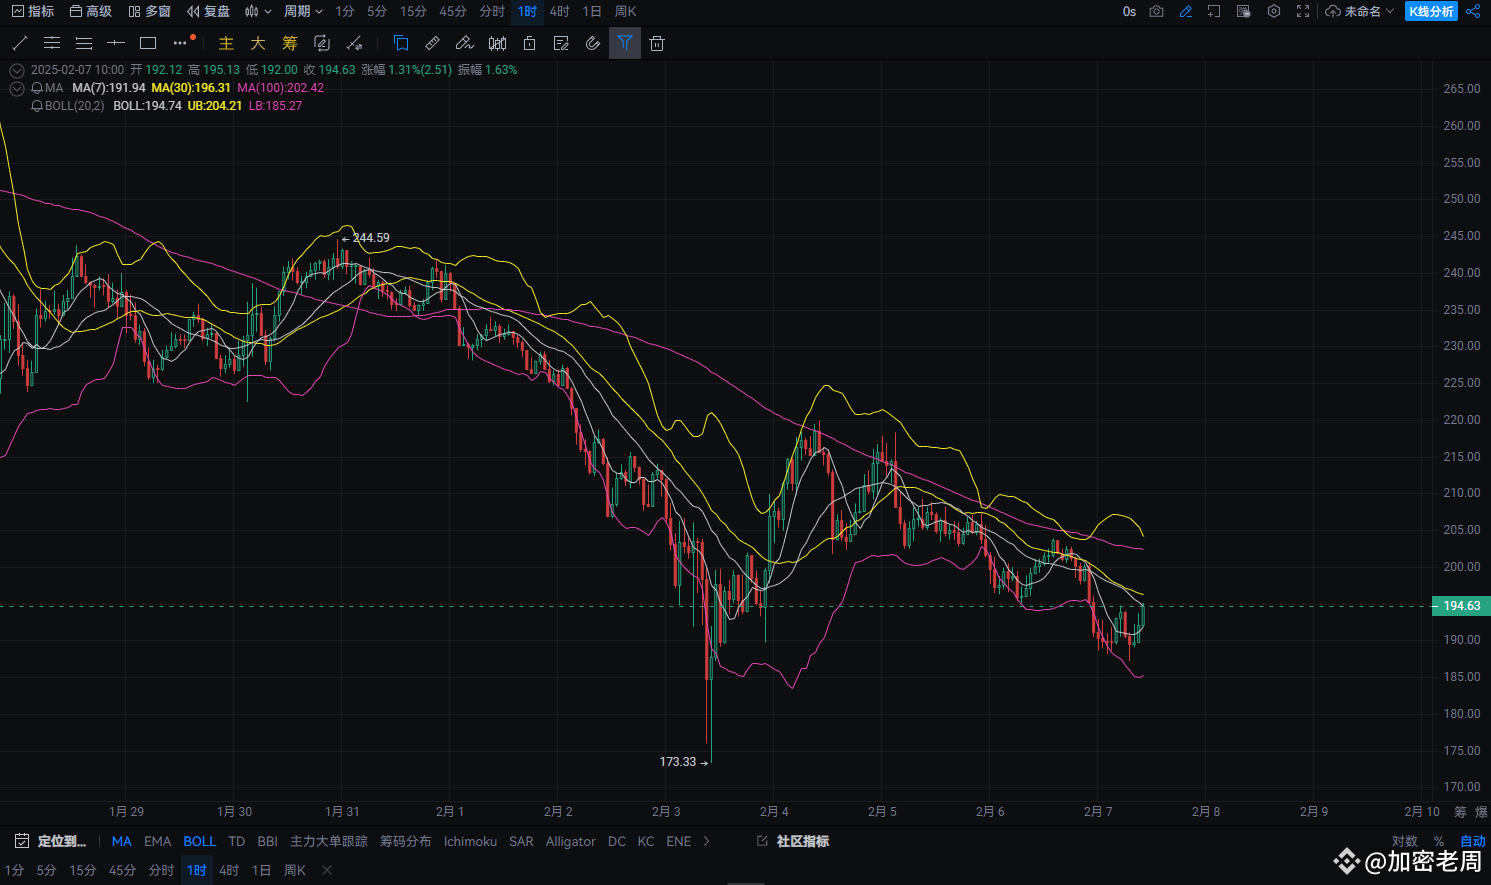
Task: Select the three-line channel drawing tool
Action: tap(84, 43)
